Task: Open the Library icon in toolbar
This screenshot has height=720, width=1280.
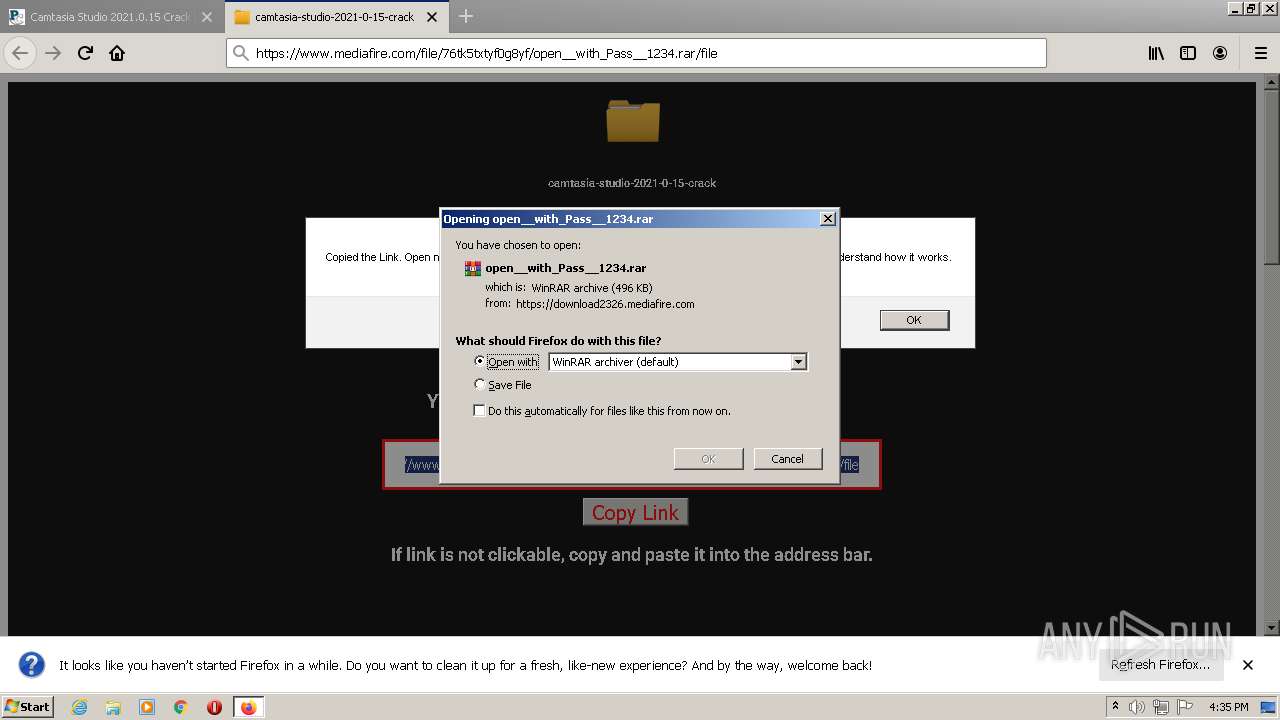Action: [1156, 53]
